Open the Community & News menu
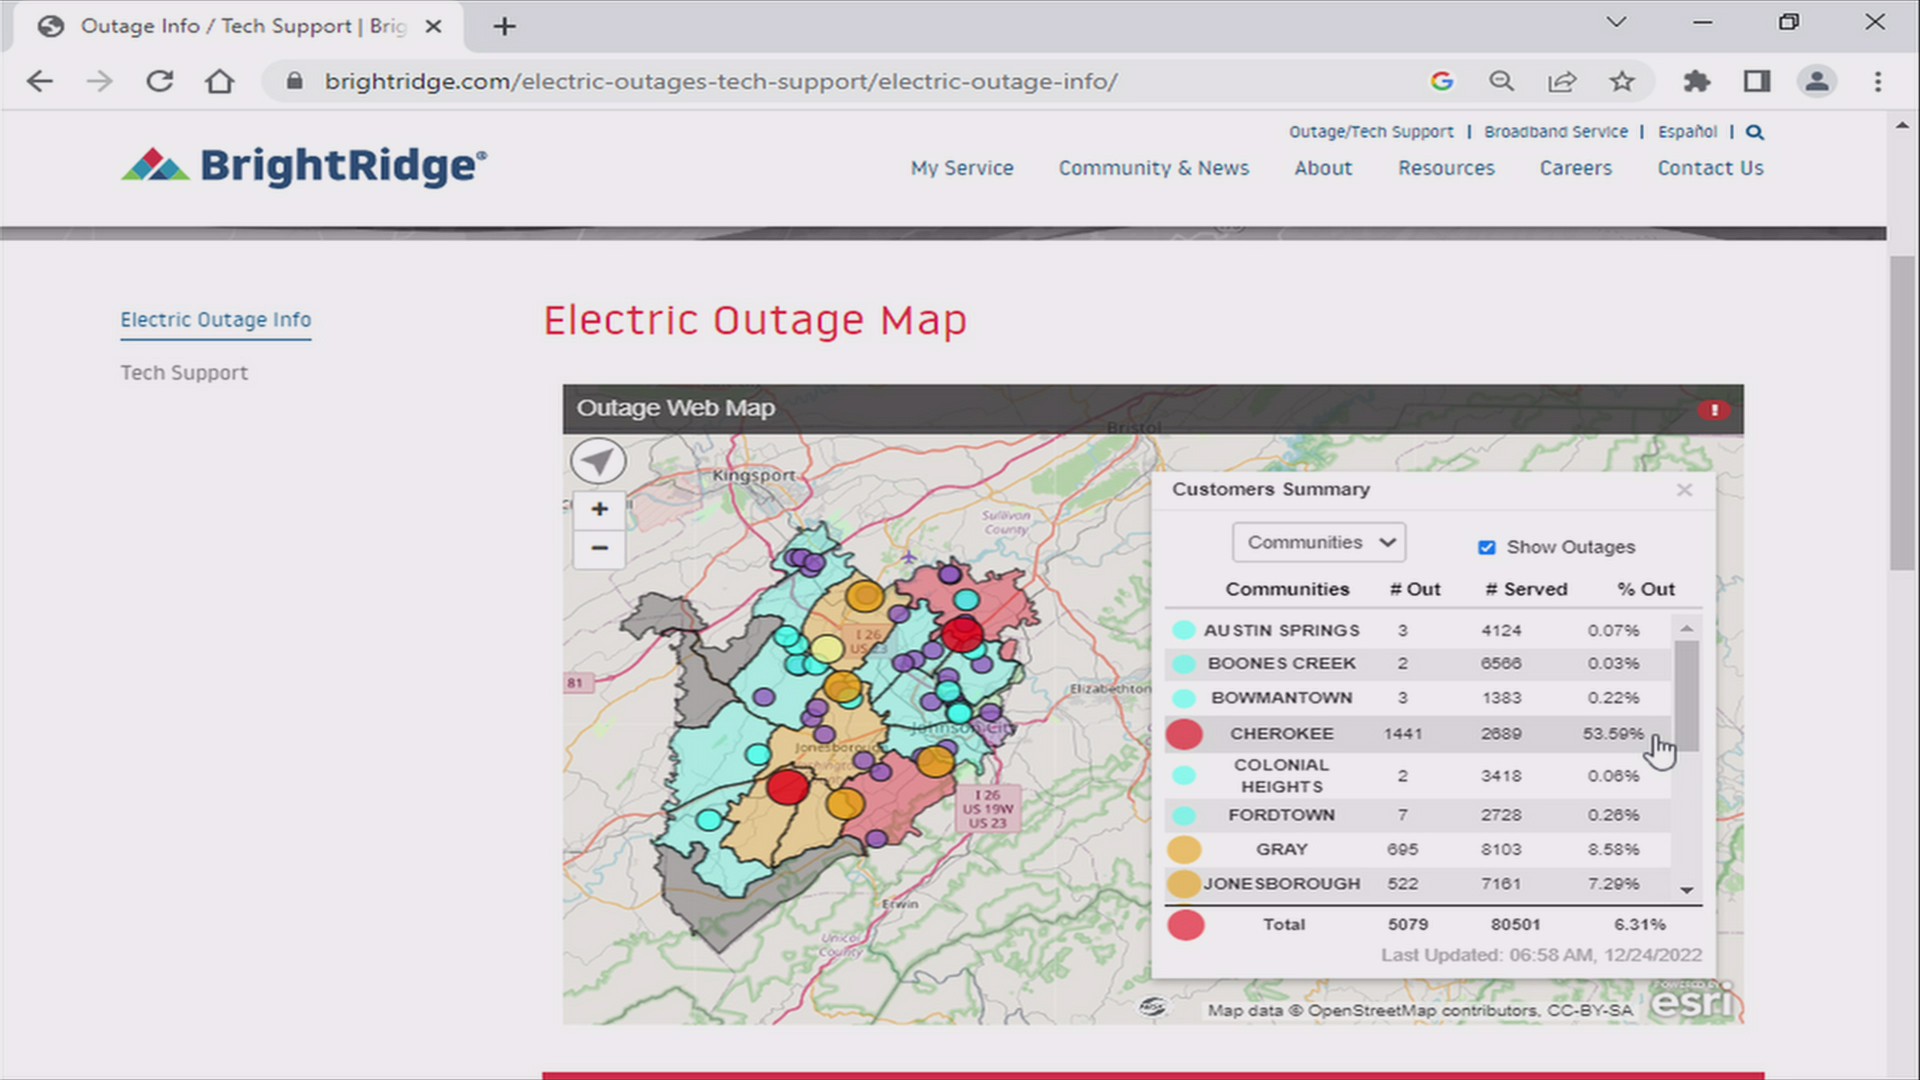 point(1154,168)
